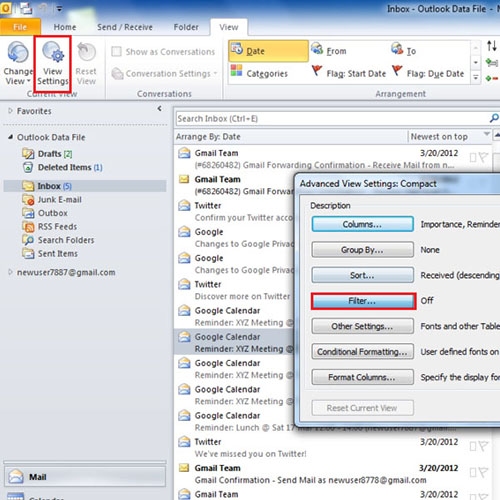Open Other Settings... dialog

tap(363, 326)
